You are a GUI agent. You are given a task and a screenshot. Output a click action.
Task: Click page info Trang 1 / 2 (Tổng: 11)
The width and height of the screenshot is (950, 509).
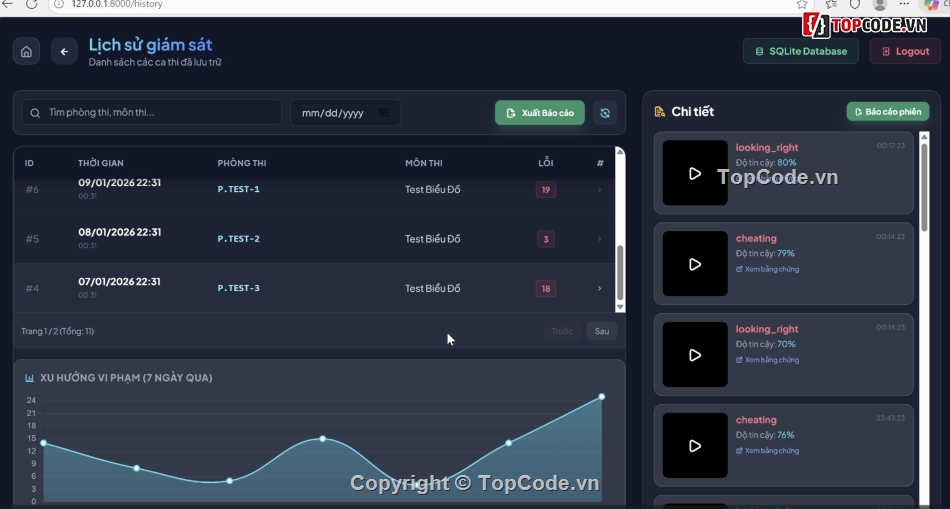(x=58, y=331)
